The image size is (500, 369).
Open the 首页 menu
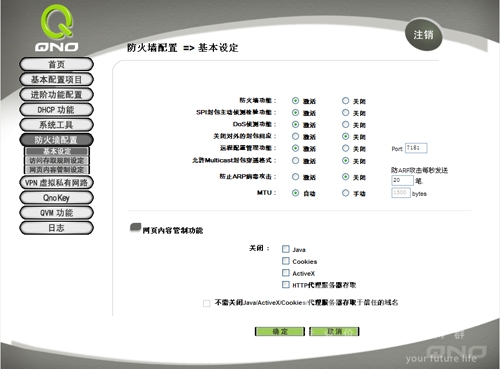(x=56, y=64)
